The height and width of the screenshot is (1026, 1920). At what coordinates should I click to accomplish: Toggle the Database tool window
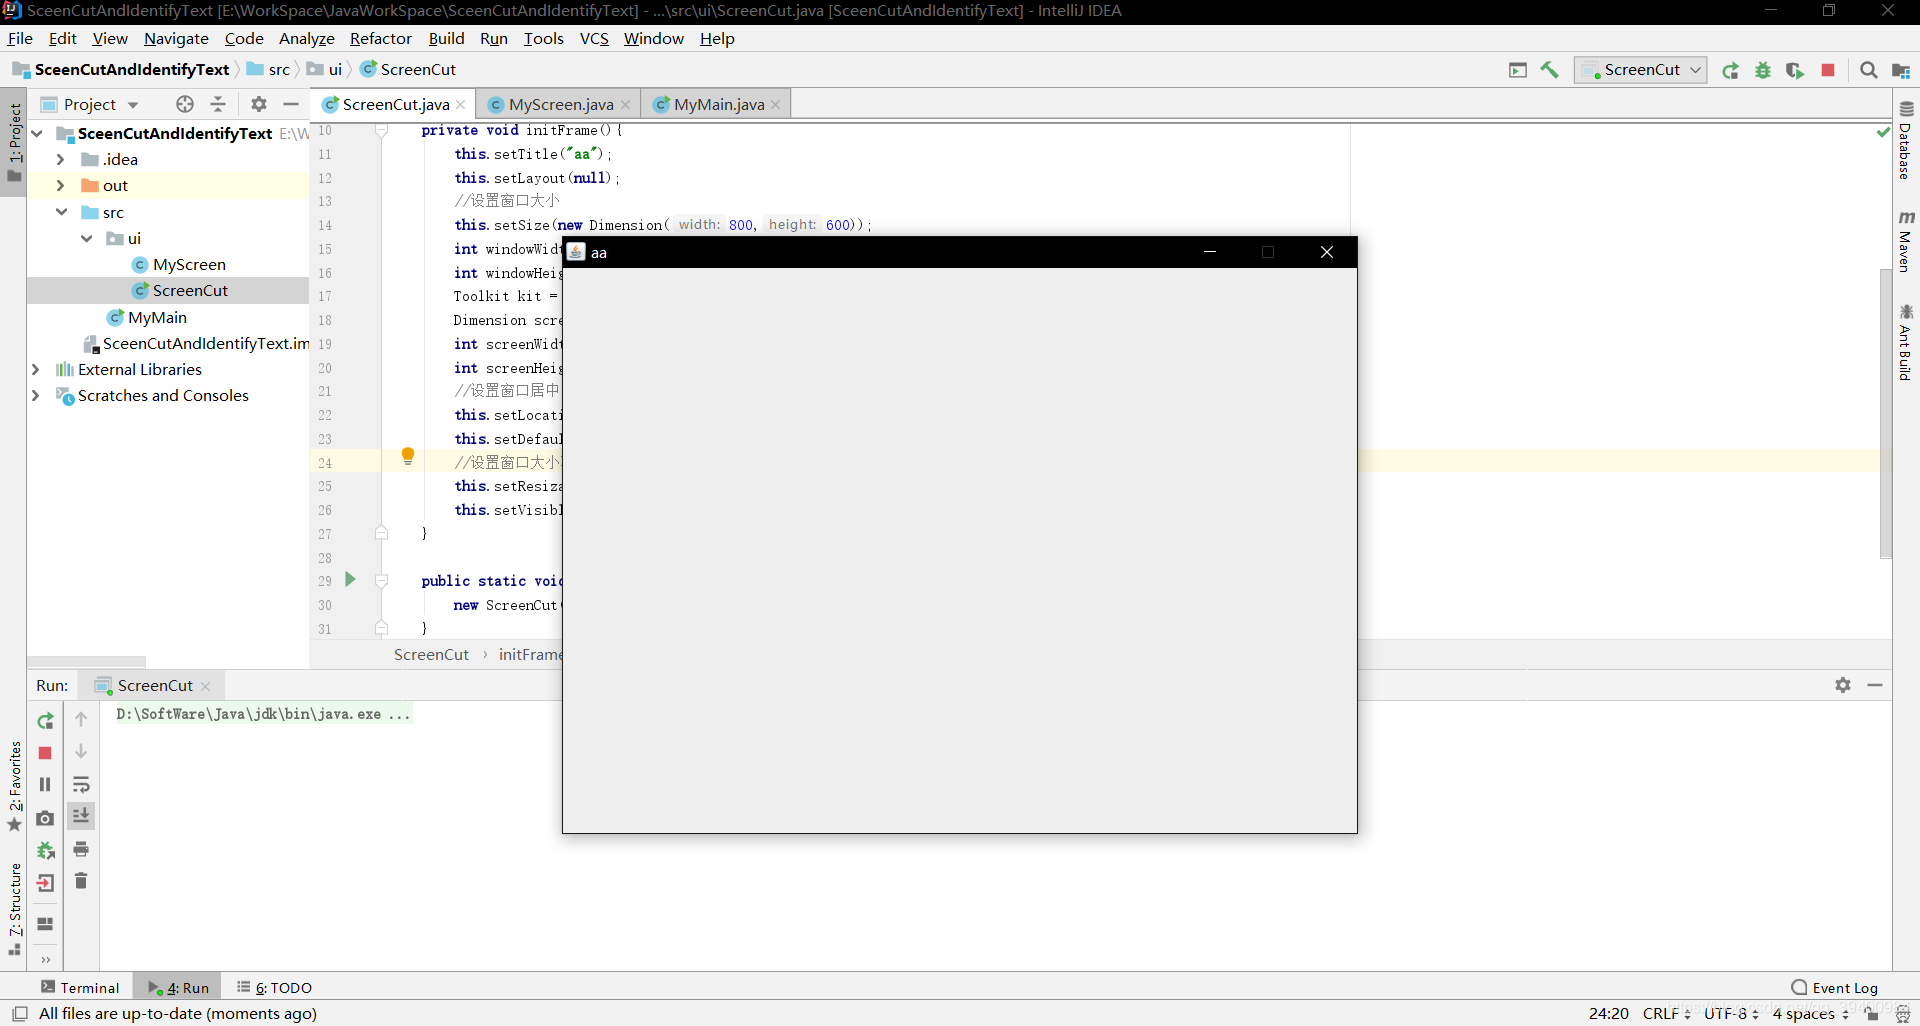1905,141
